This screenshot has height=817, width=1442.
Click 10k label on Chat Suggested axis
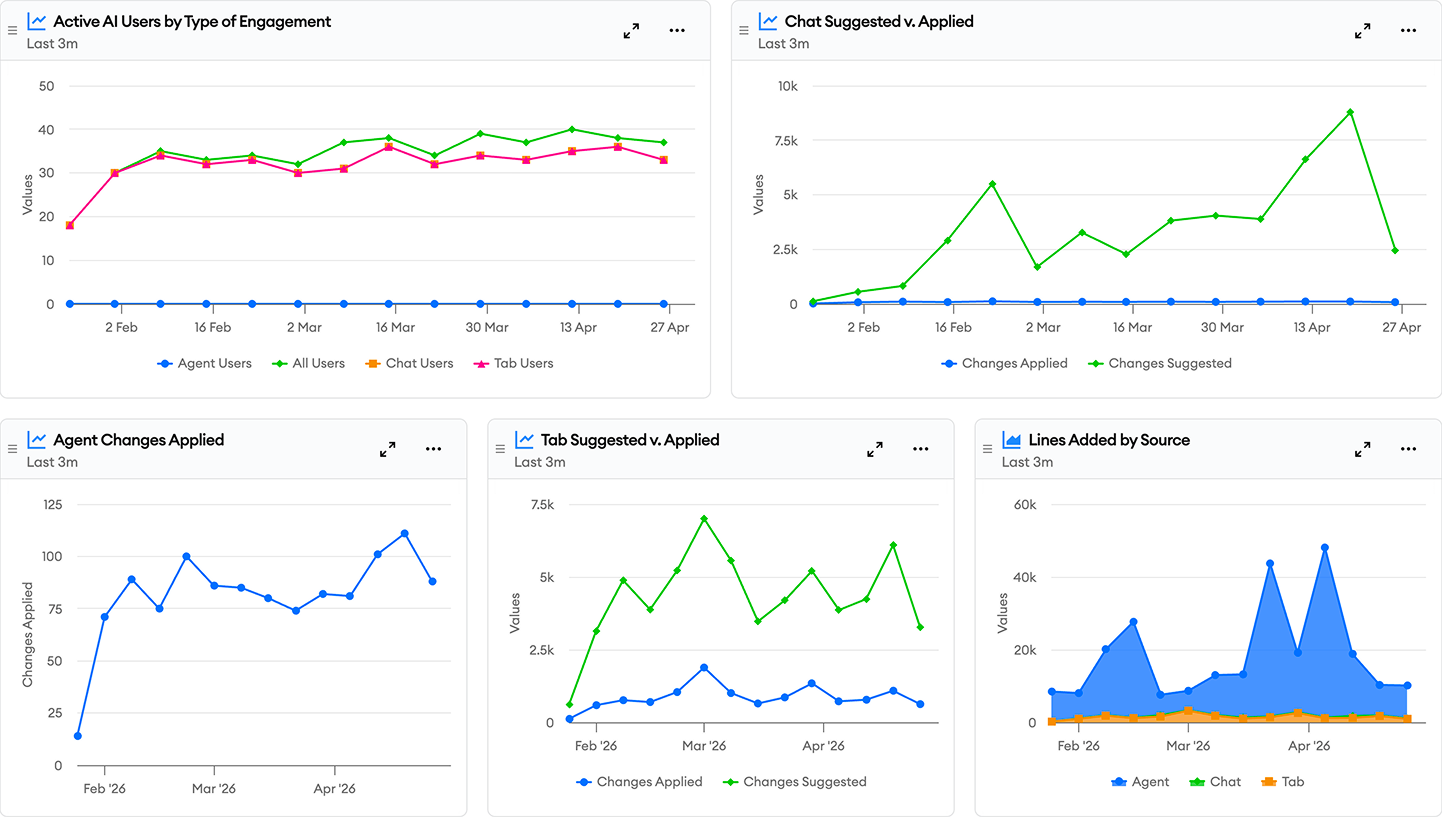[x=787, y=86]
